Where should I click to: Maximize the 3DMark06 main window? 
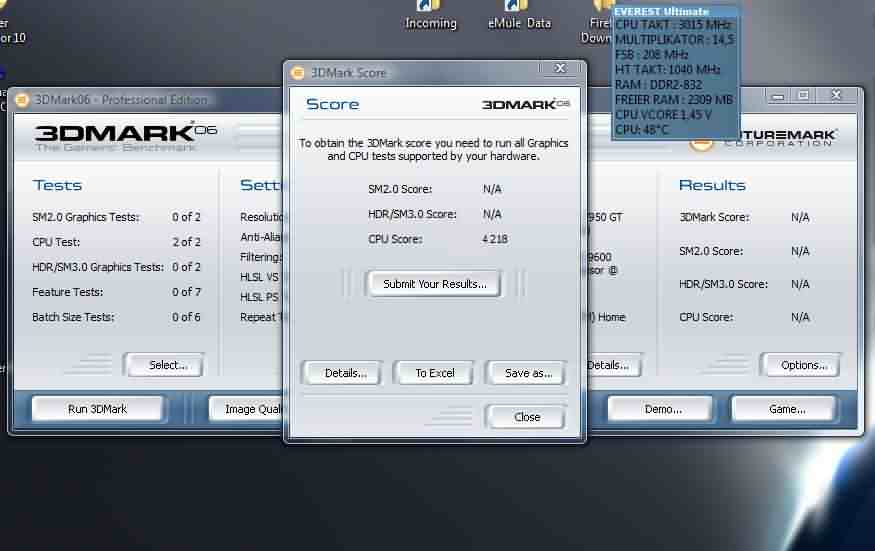point(804,95)
